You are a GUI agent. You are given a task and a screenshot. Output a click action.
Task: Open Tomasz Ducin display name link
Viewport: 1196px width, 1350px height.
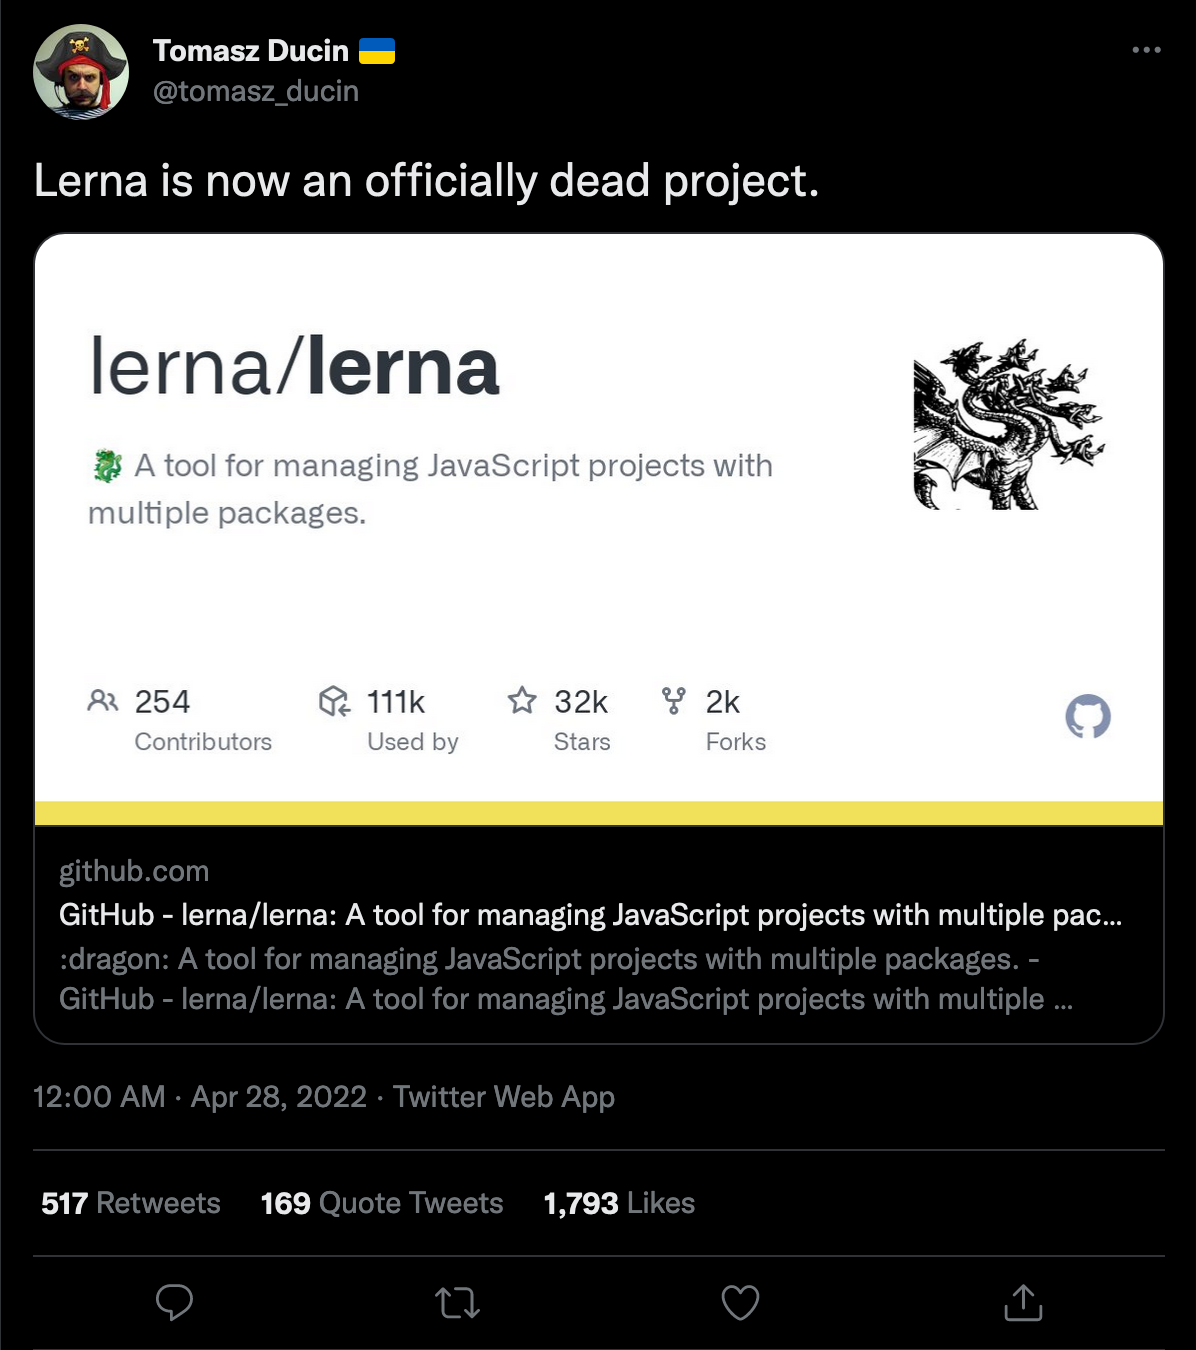click(251, 51)
